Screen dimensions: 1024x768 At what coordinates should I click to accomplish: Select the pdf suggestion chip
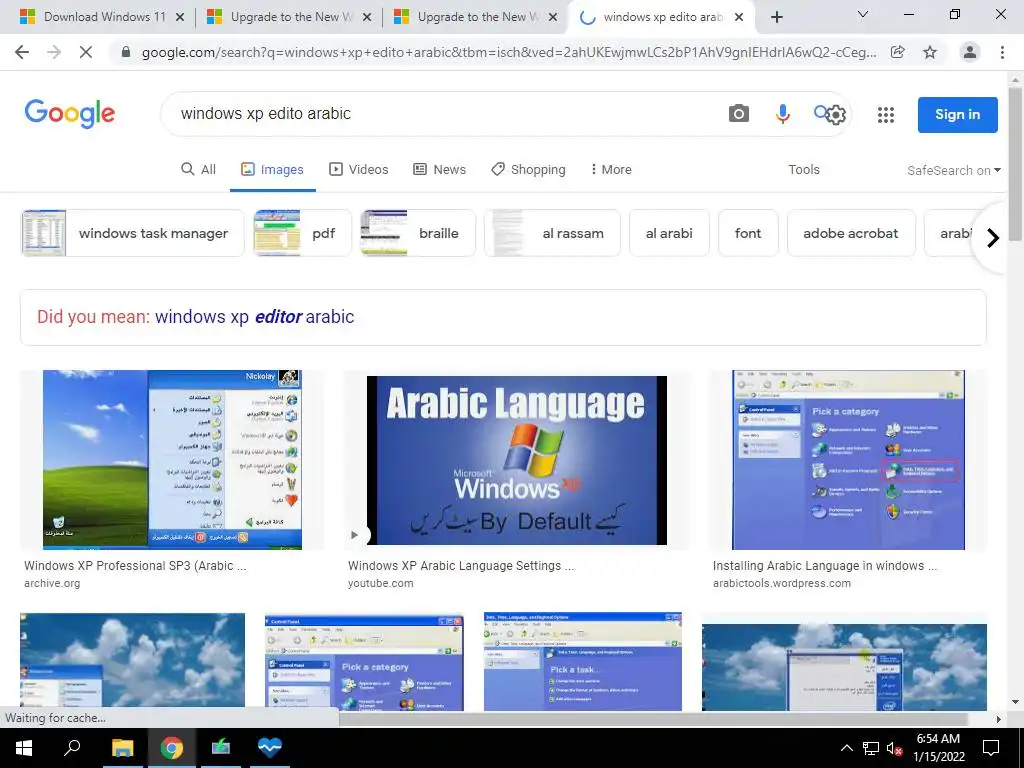pyautogui.click(x=302, y=233)
